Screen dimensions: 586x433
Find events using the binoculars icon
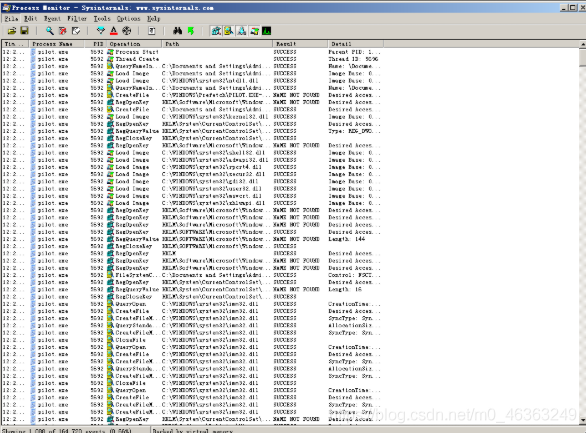[178, 31]
